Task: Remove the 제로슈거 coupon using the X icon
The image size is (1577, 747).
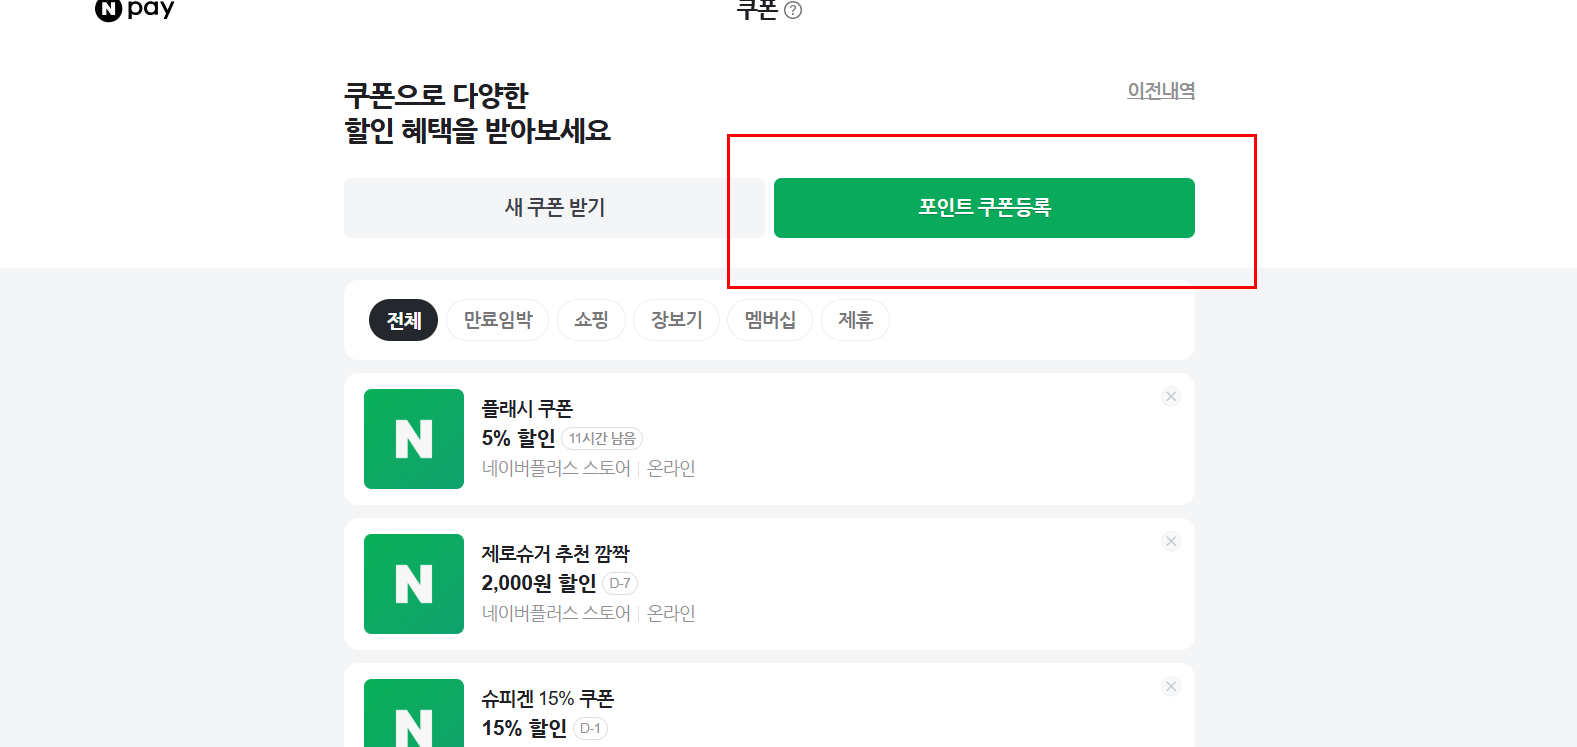Action: click(1170, 541)
